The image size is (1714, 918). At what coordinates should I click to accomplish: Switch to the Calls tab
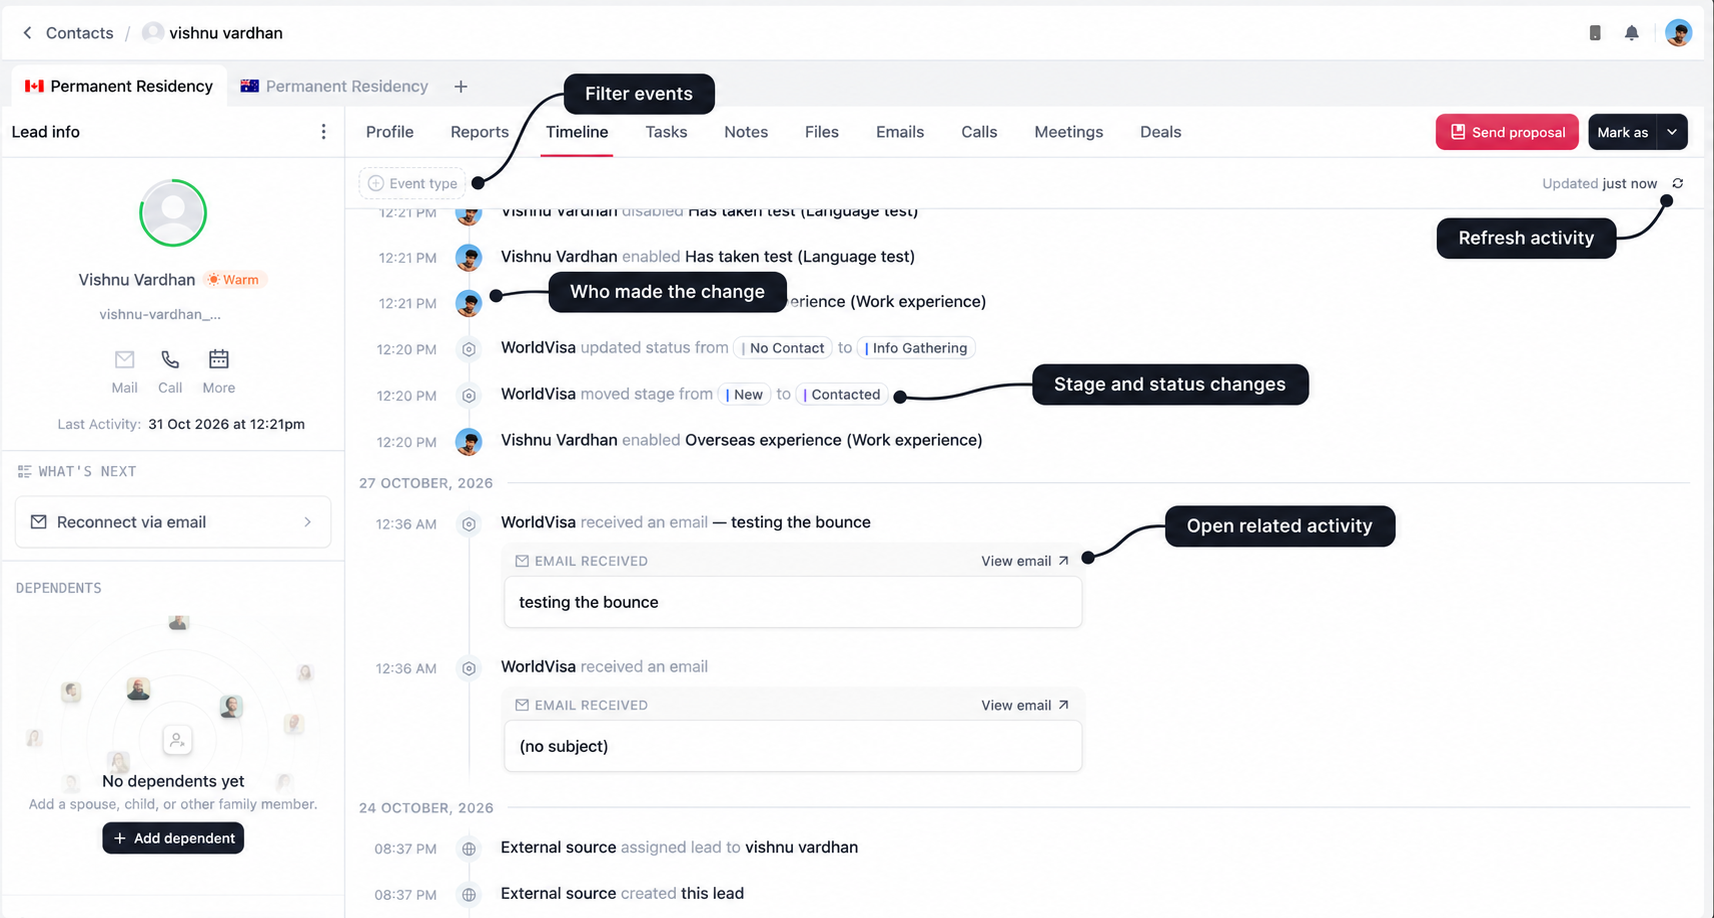click(x=979, y=132)
